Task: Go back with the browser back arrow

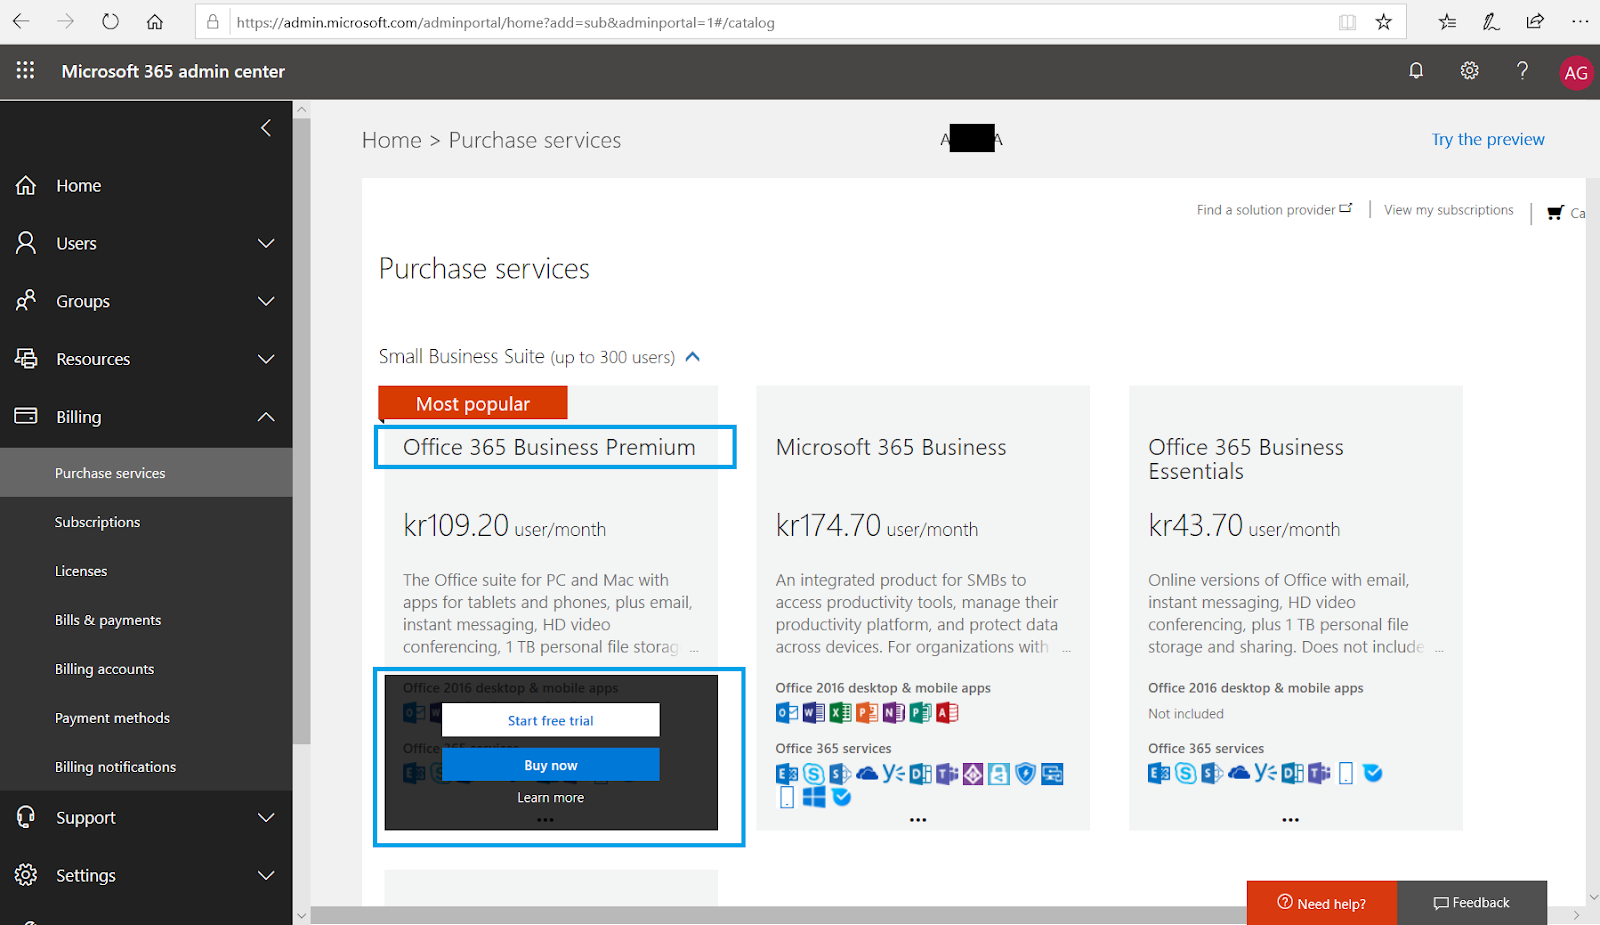Action: pos(21,21)
